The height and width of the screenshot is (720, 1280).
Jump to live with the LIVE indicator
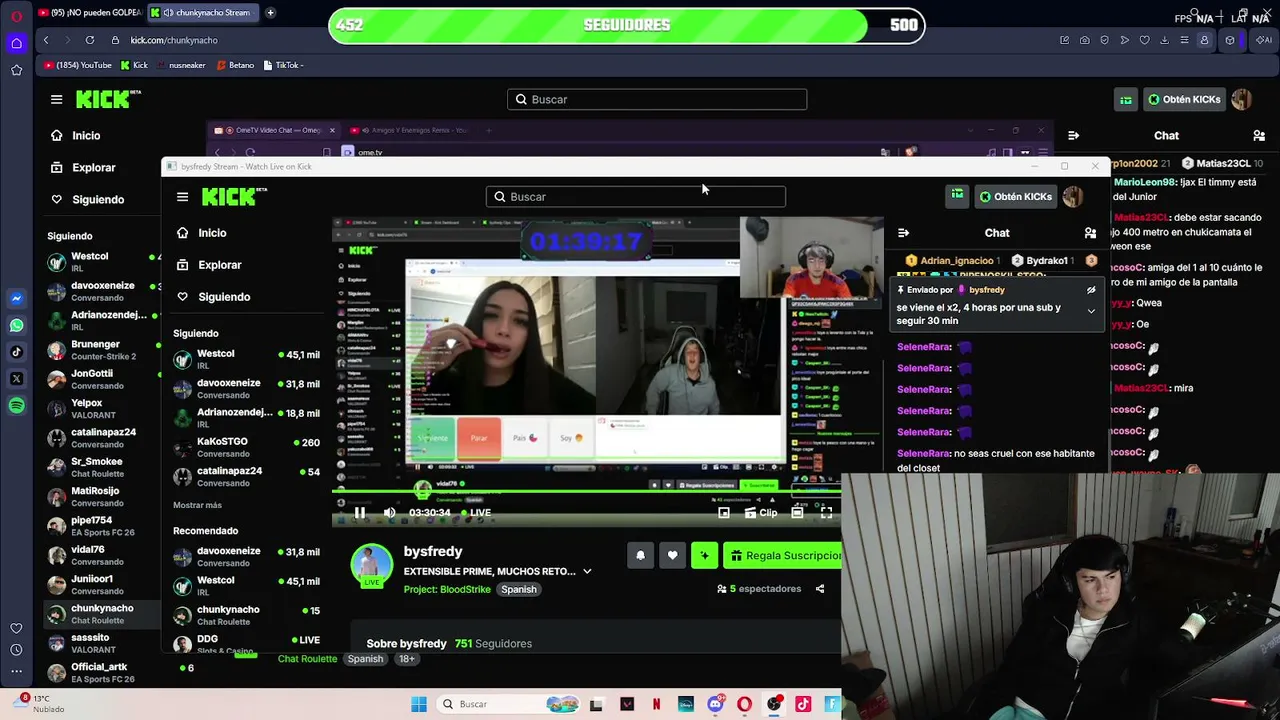point(474,513)
